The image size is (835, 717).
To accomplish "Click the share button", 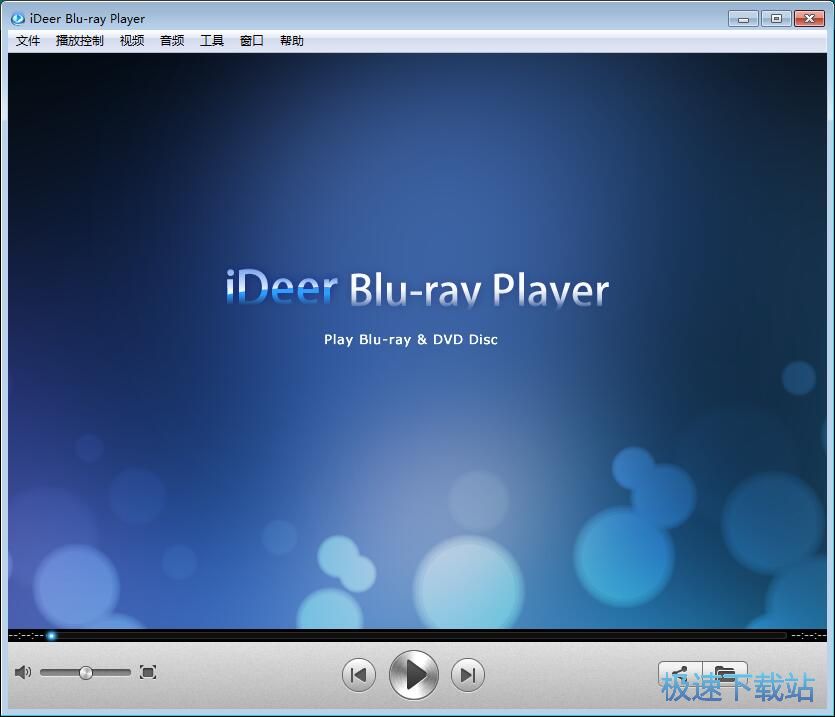I will [x=681, y=674].
